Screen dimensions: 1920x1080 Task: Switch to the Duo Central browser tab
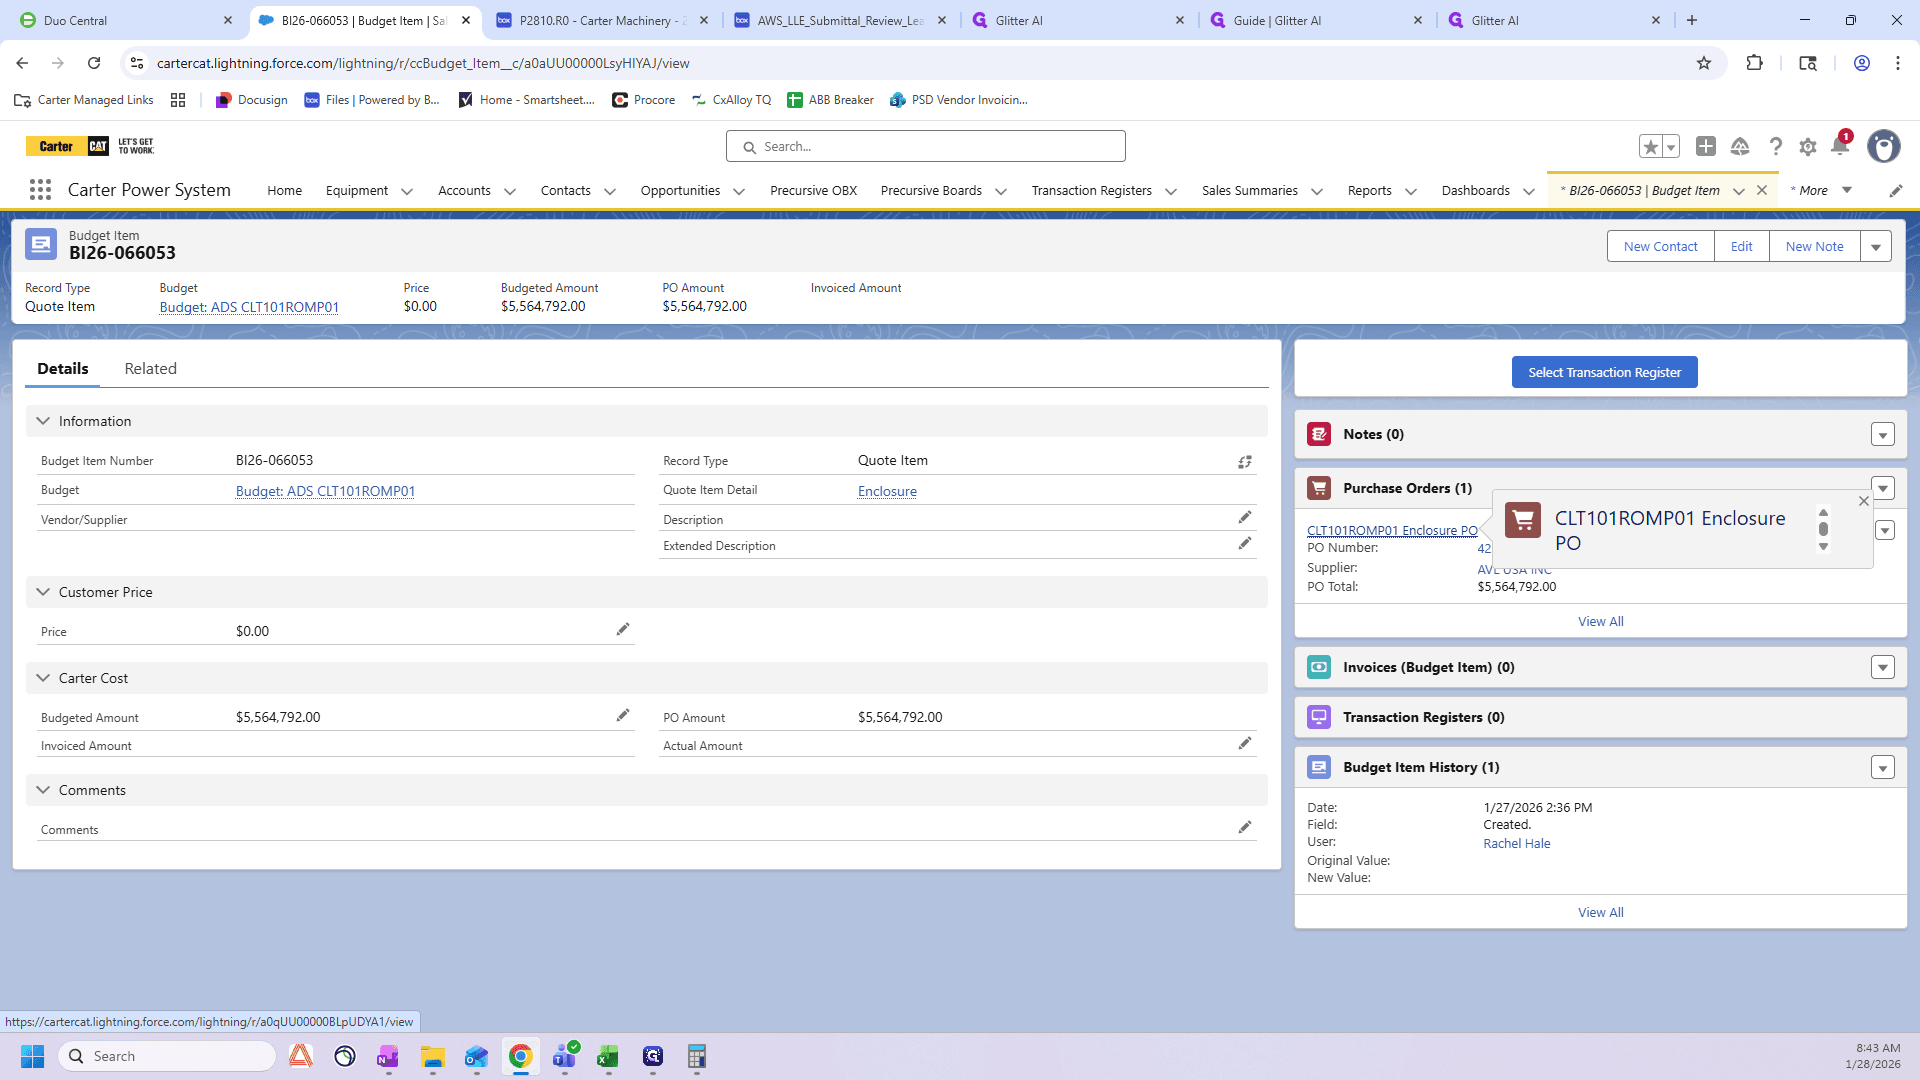pos(124,20)
